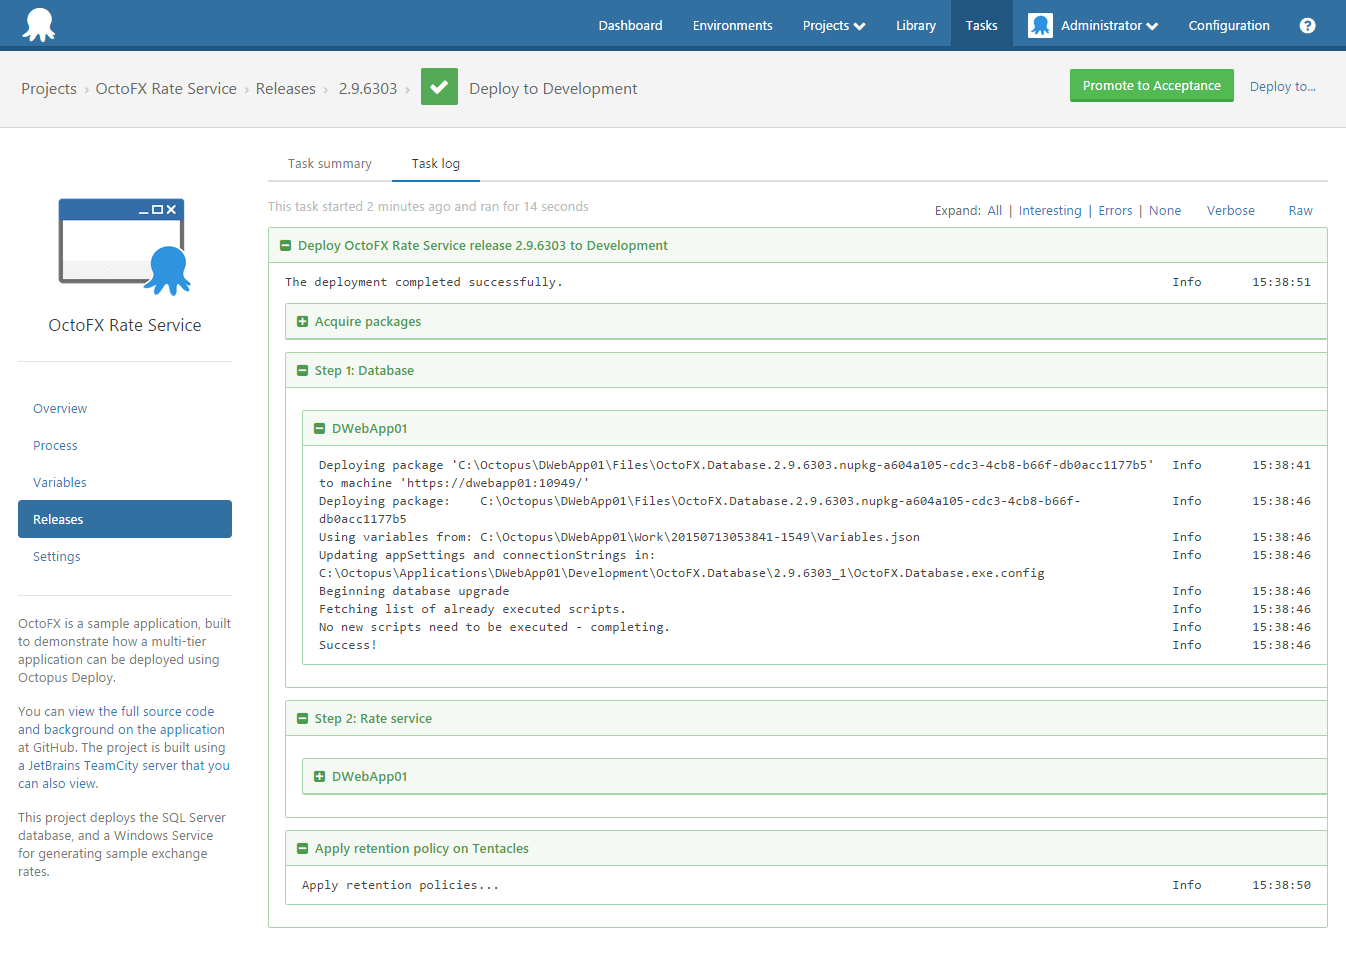Open help via the question mark icon

coord(1307,25)
